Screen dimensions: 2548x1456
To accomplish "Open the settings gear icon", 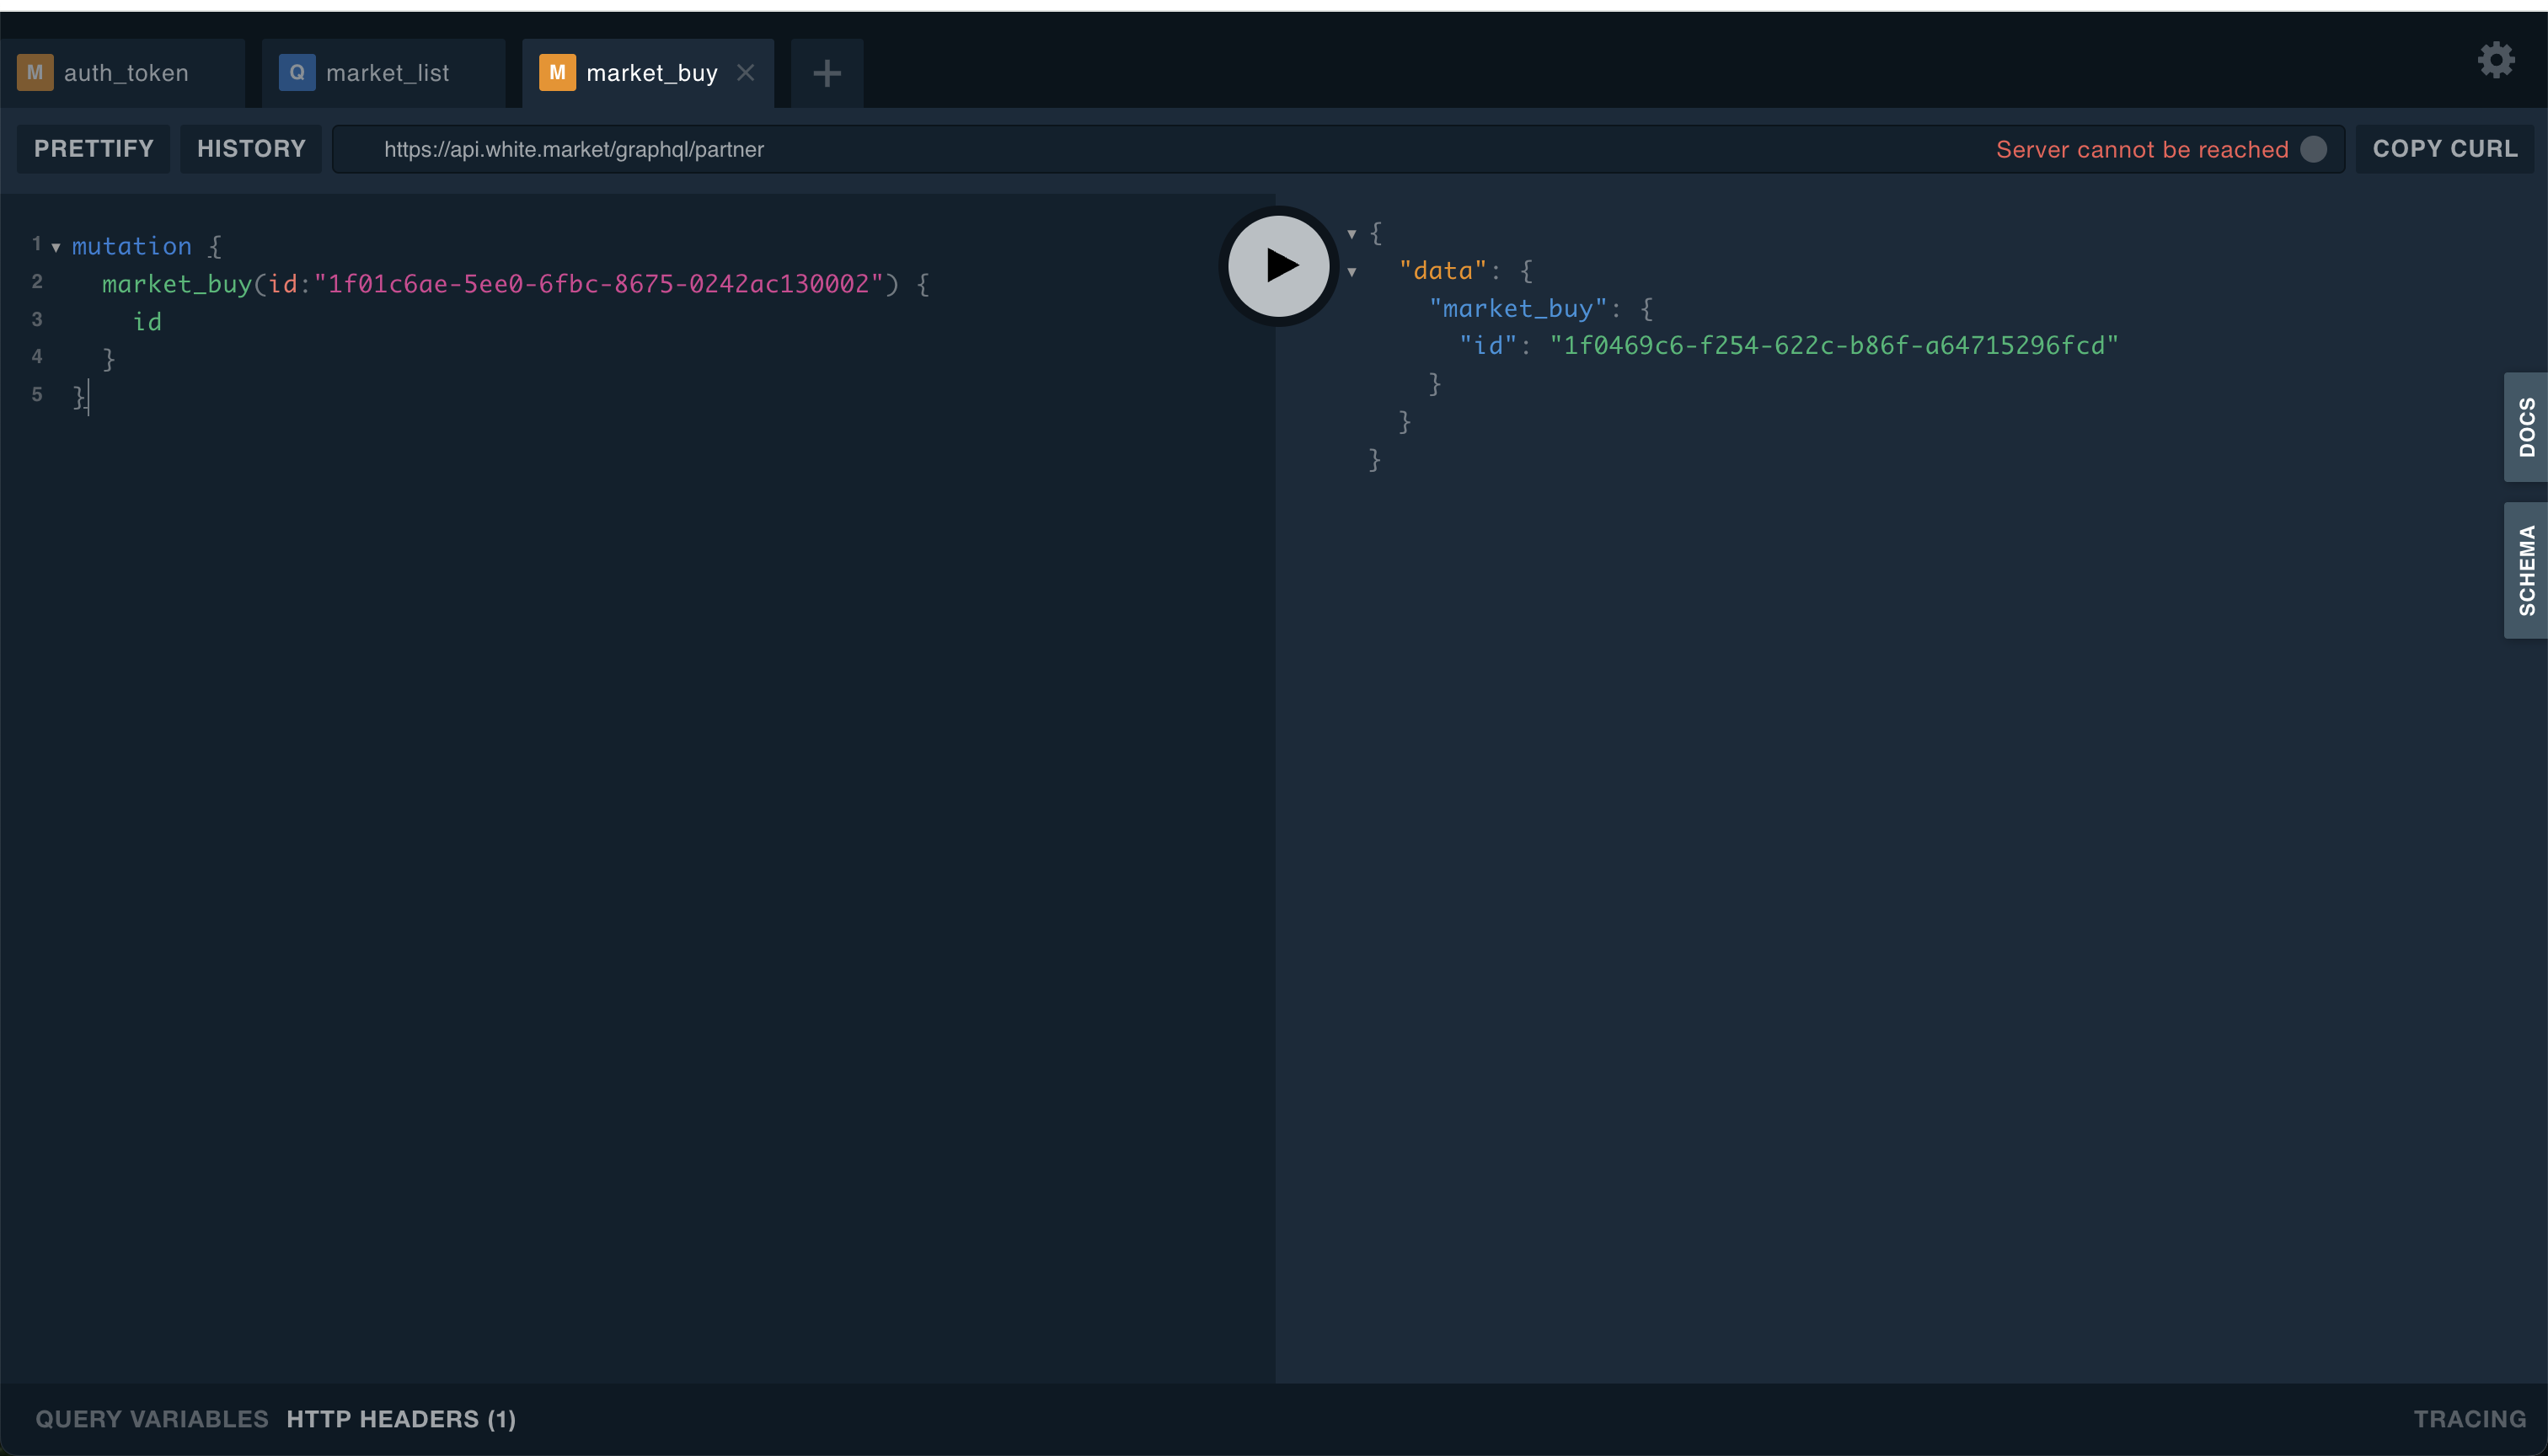I will click(x=2496, y=60).
